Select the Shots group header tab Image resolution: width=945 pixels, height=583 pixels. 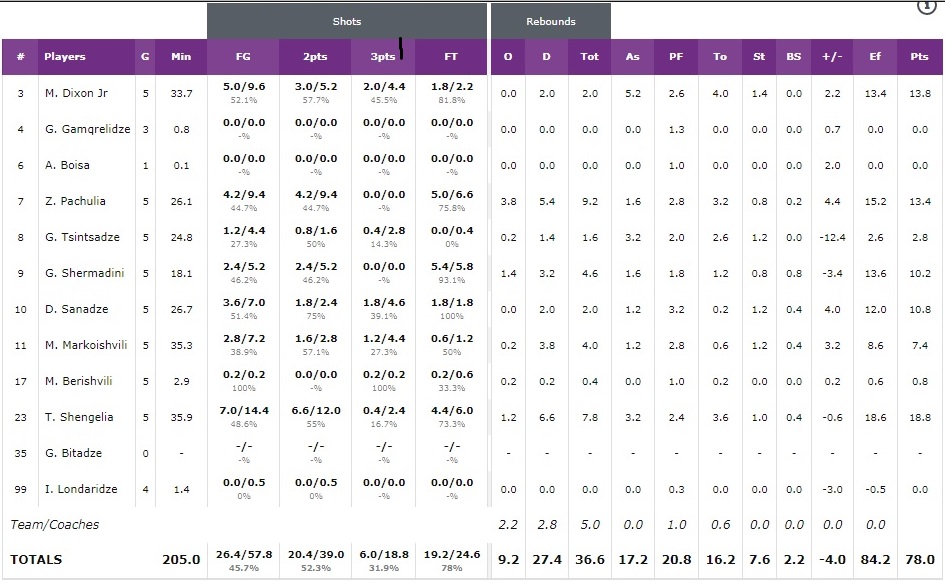(x=346, y=21)
